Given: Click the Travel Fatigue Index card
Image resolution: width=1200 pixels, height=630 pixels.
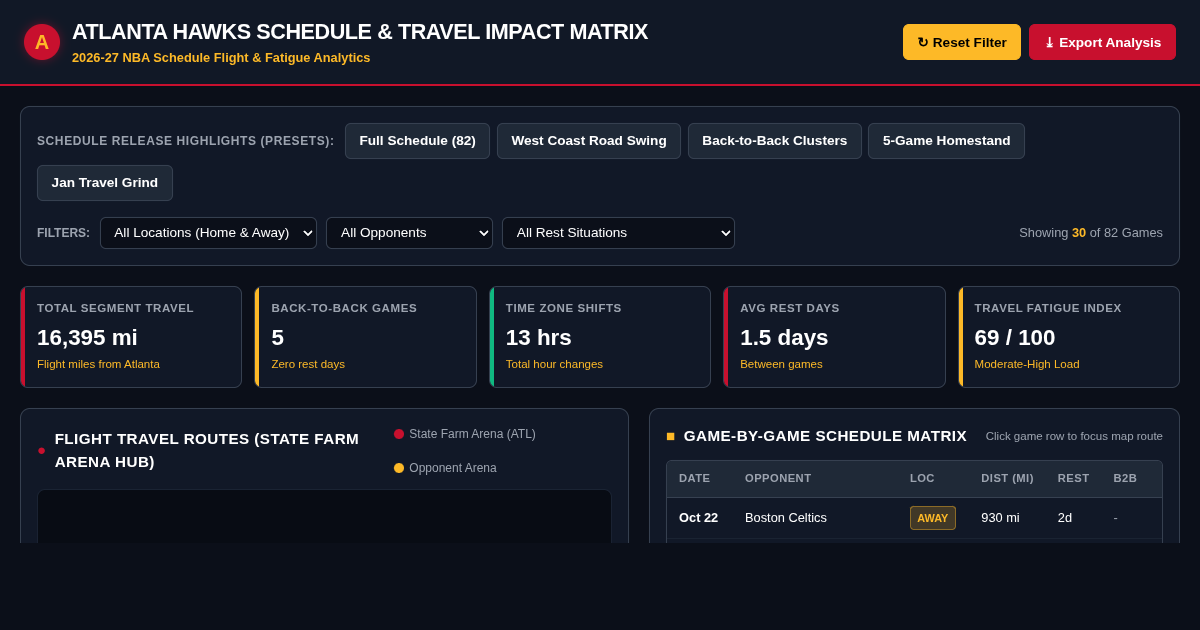Looking at the screenshot, I should point(1069,337).
